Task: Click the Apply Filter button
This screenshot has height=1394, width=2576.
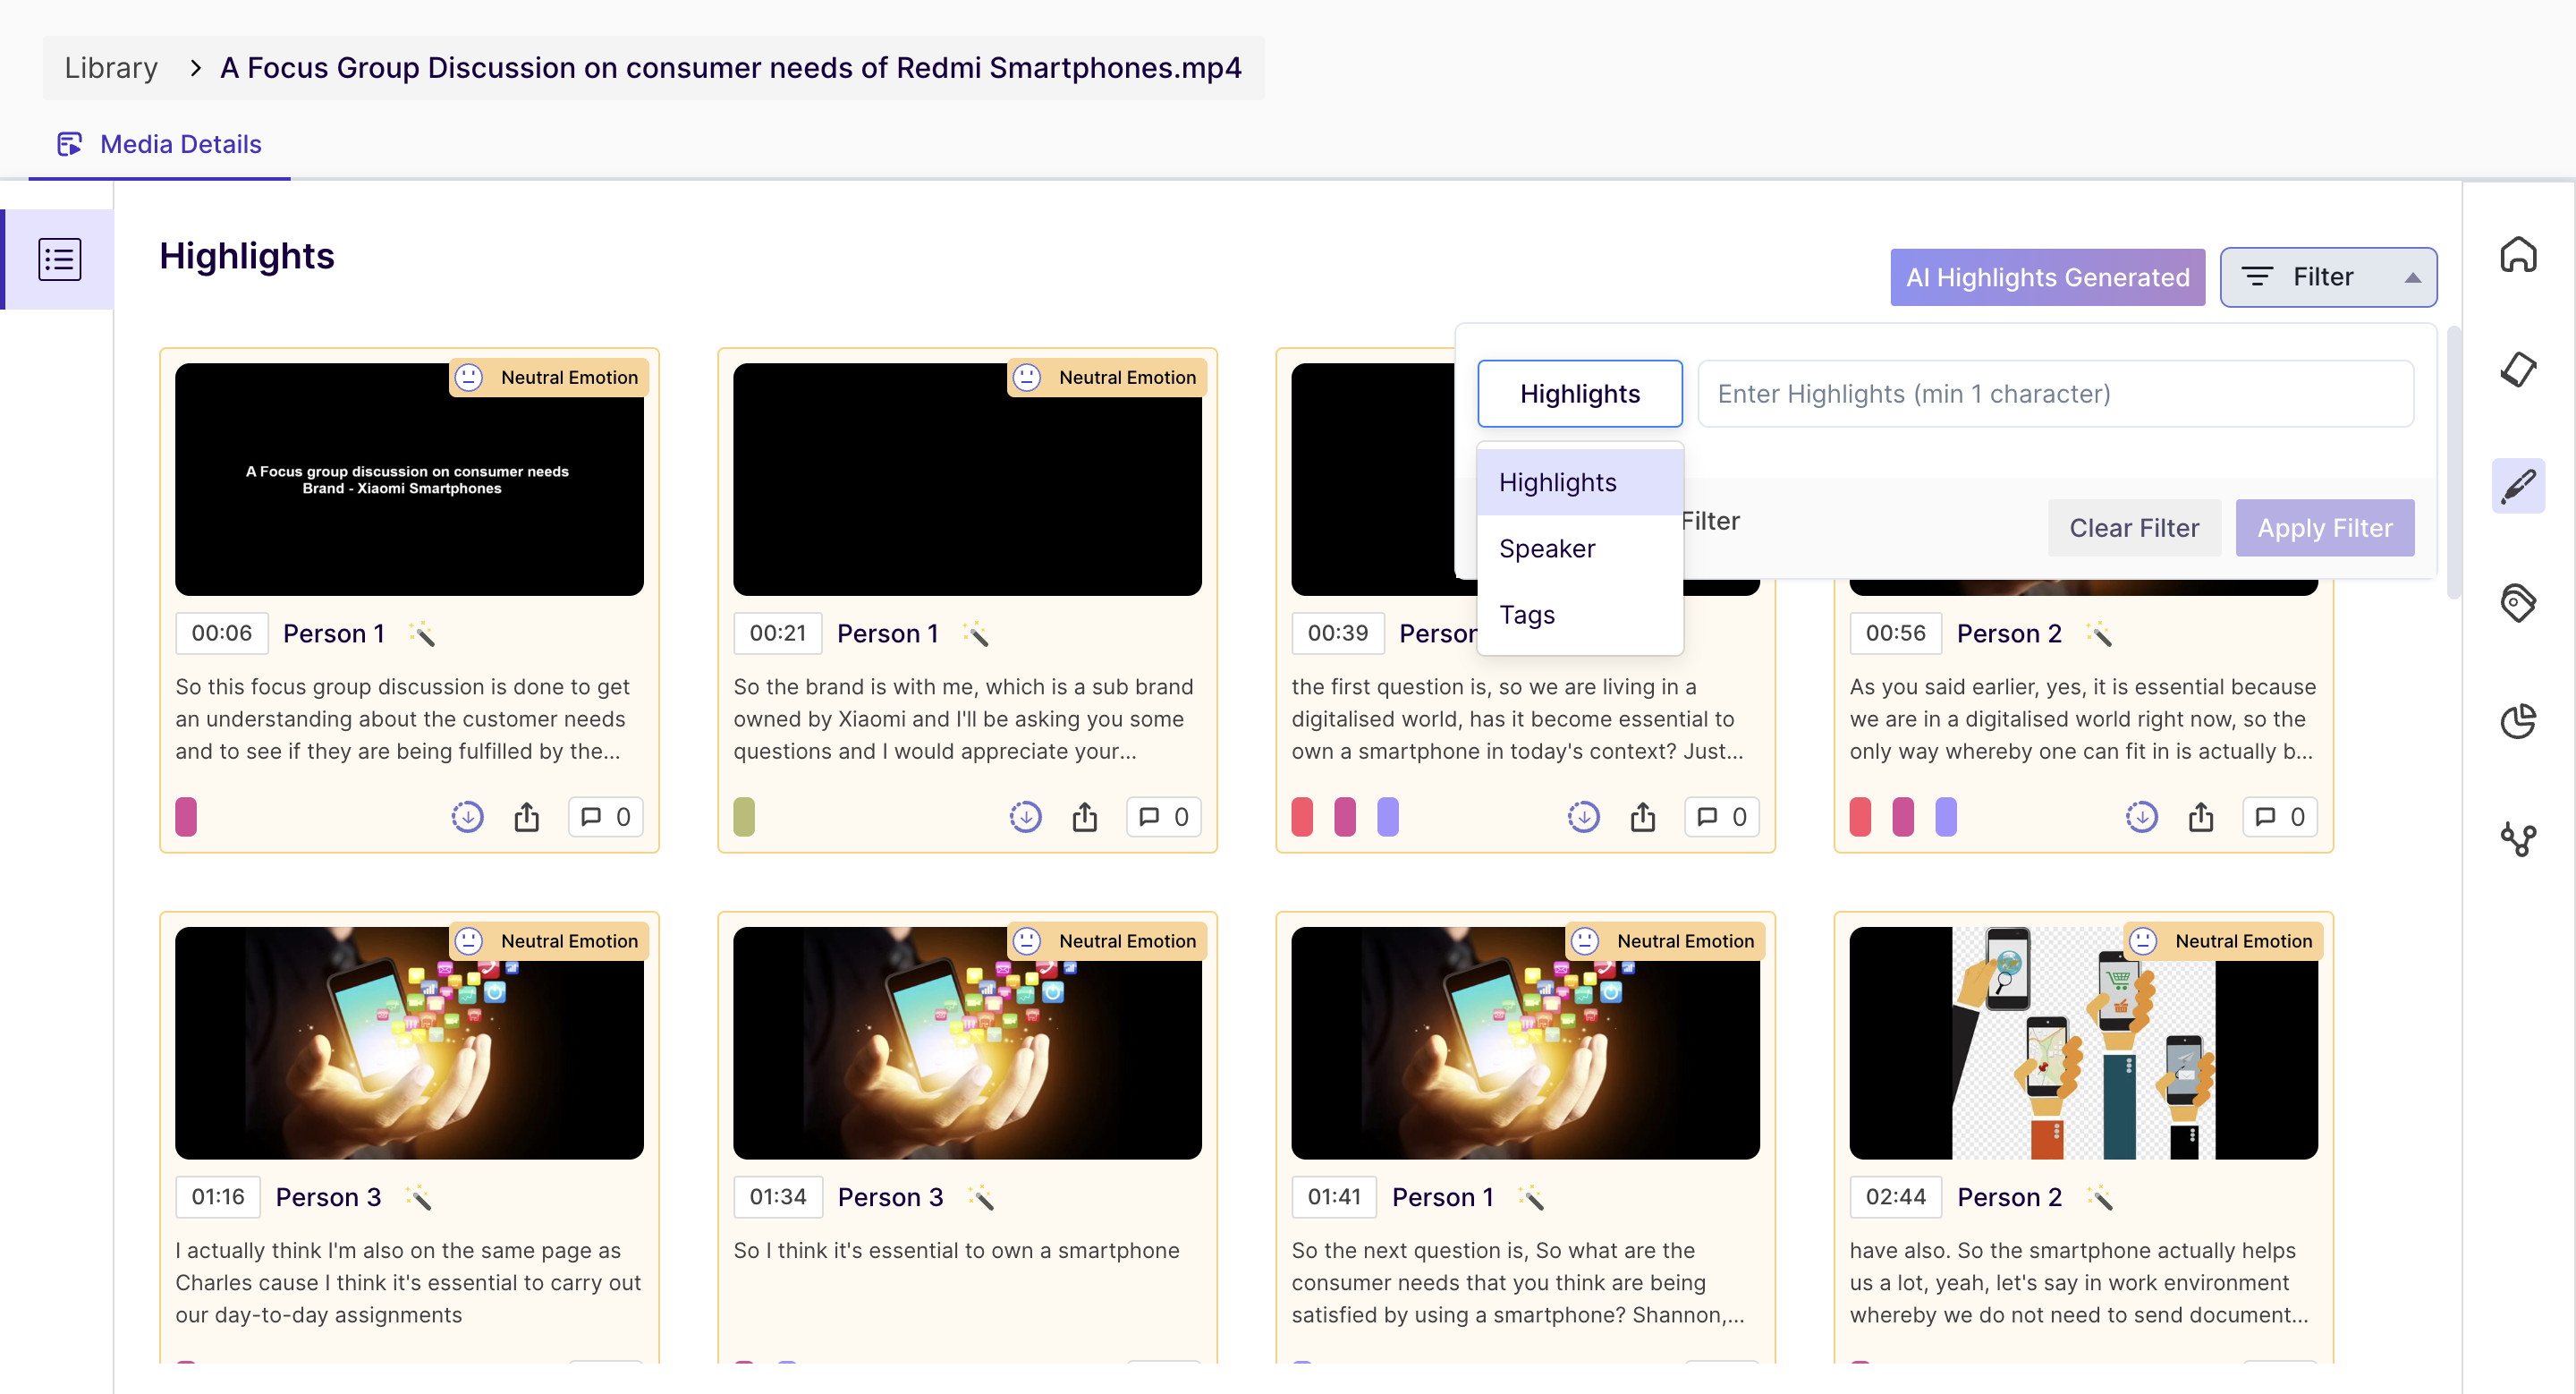Action: [2325, 528]
